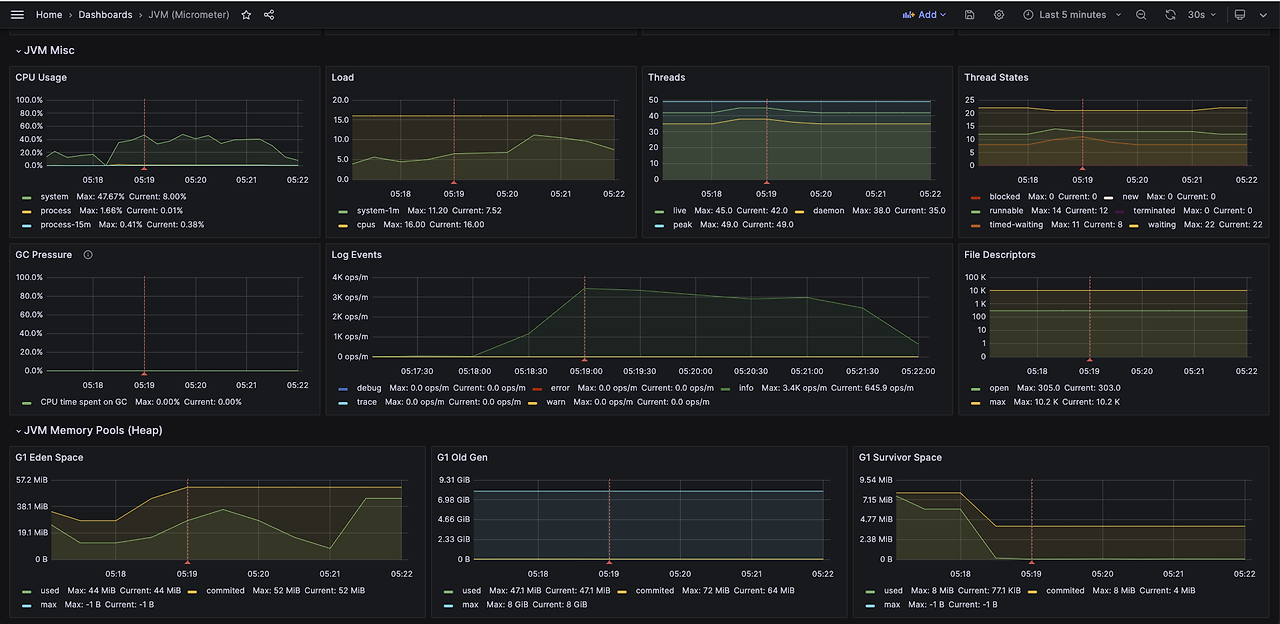Show GC Pressure panel info icon
Screen dimensions: 1280x624
click(88, 255)
